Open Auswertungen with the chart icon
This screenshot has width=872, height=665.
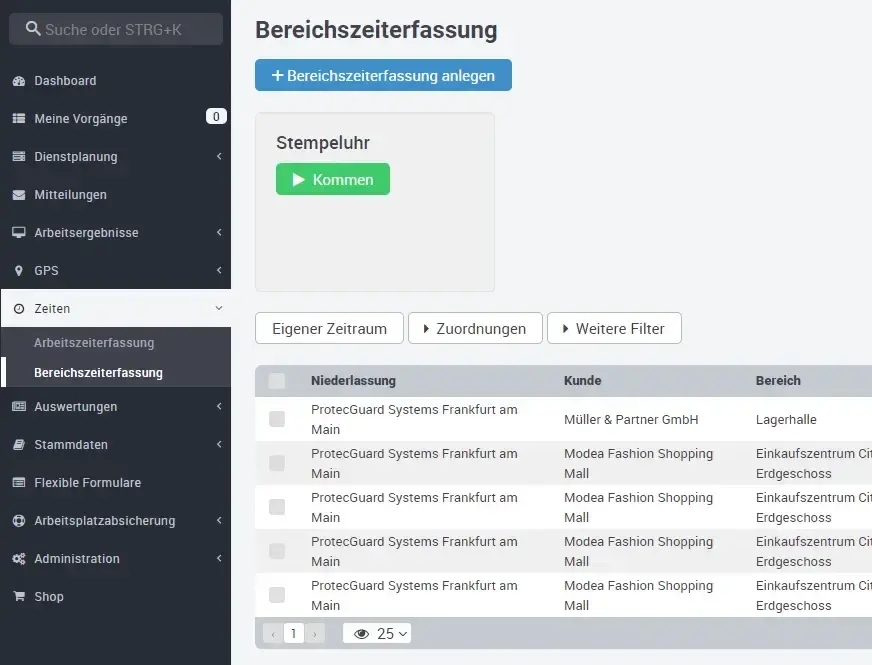(x=18, y=407)
